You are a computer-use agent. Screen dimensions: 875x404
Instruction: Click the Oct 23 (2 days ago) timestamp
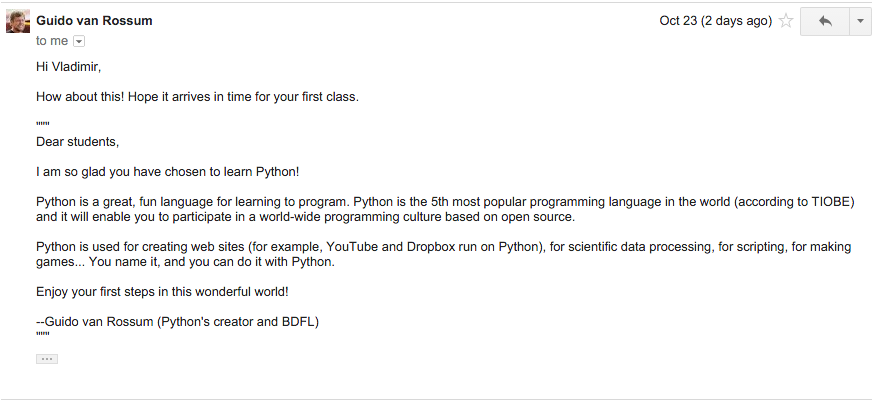715,21
